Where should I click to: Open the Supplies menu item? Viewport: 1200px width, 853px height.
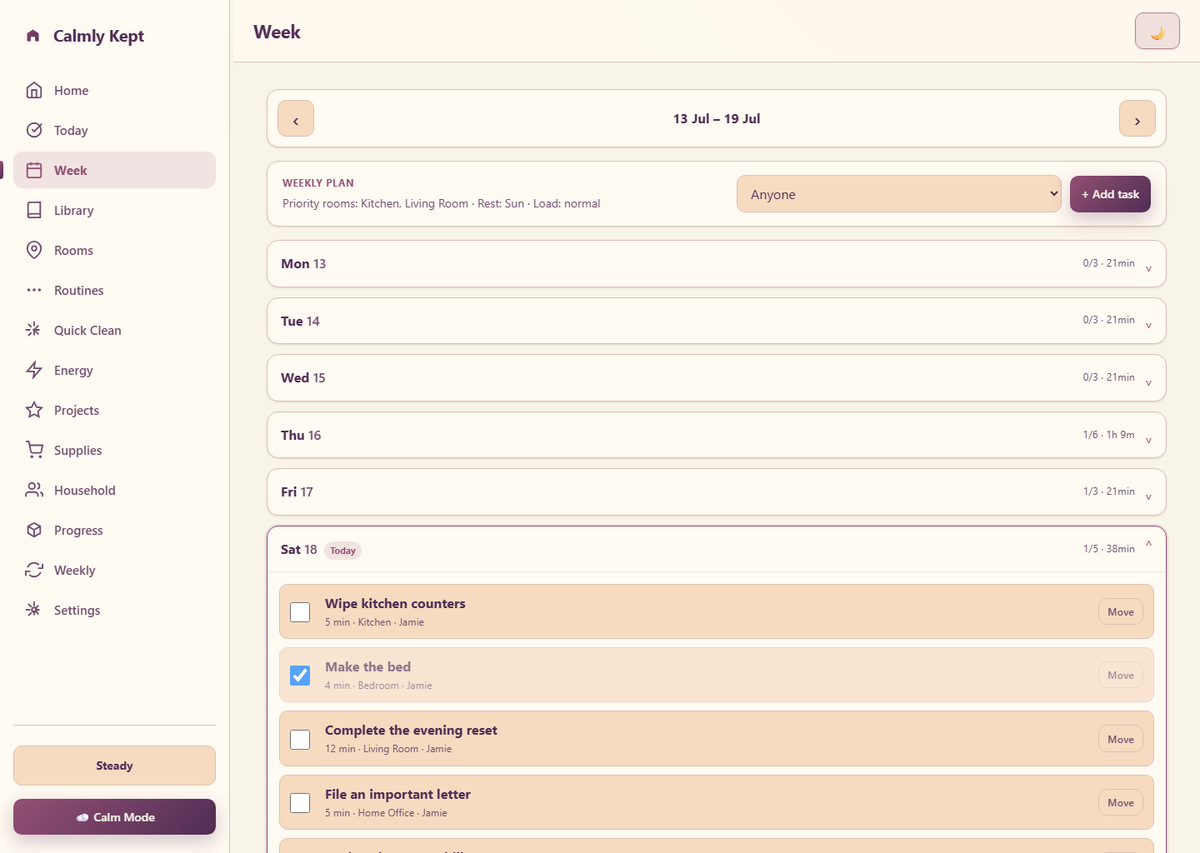[x=114, y=450]
